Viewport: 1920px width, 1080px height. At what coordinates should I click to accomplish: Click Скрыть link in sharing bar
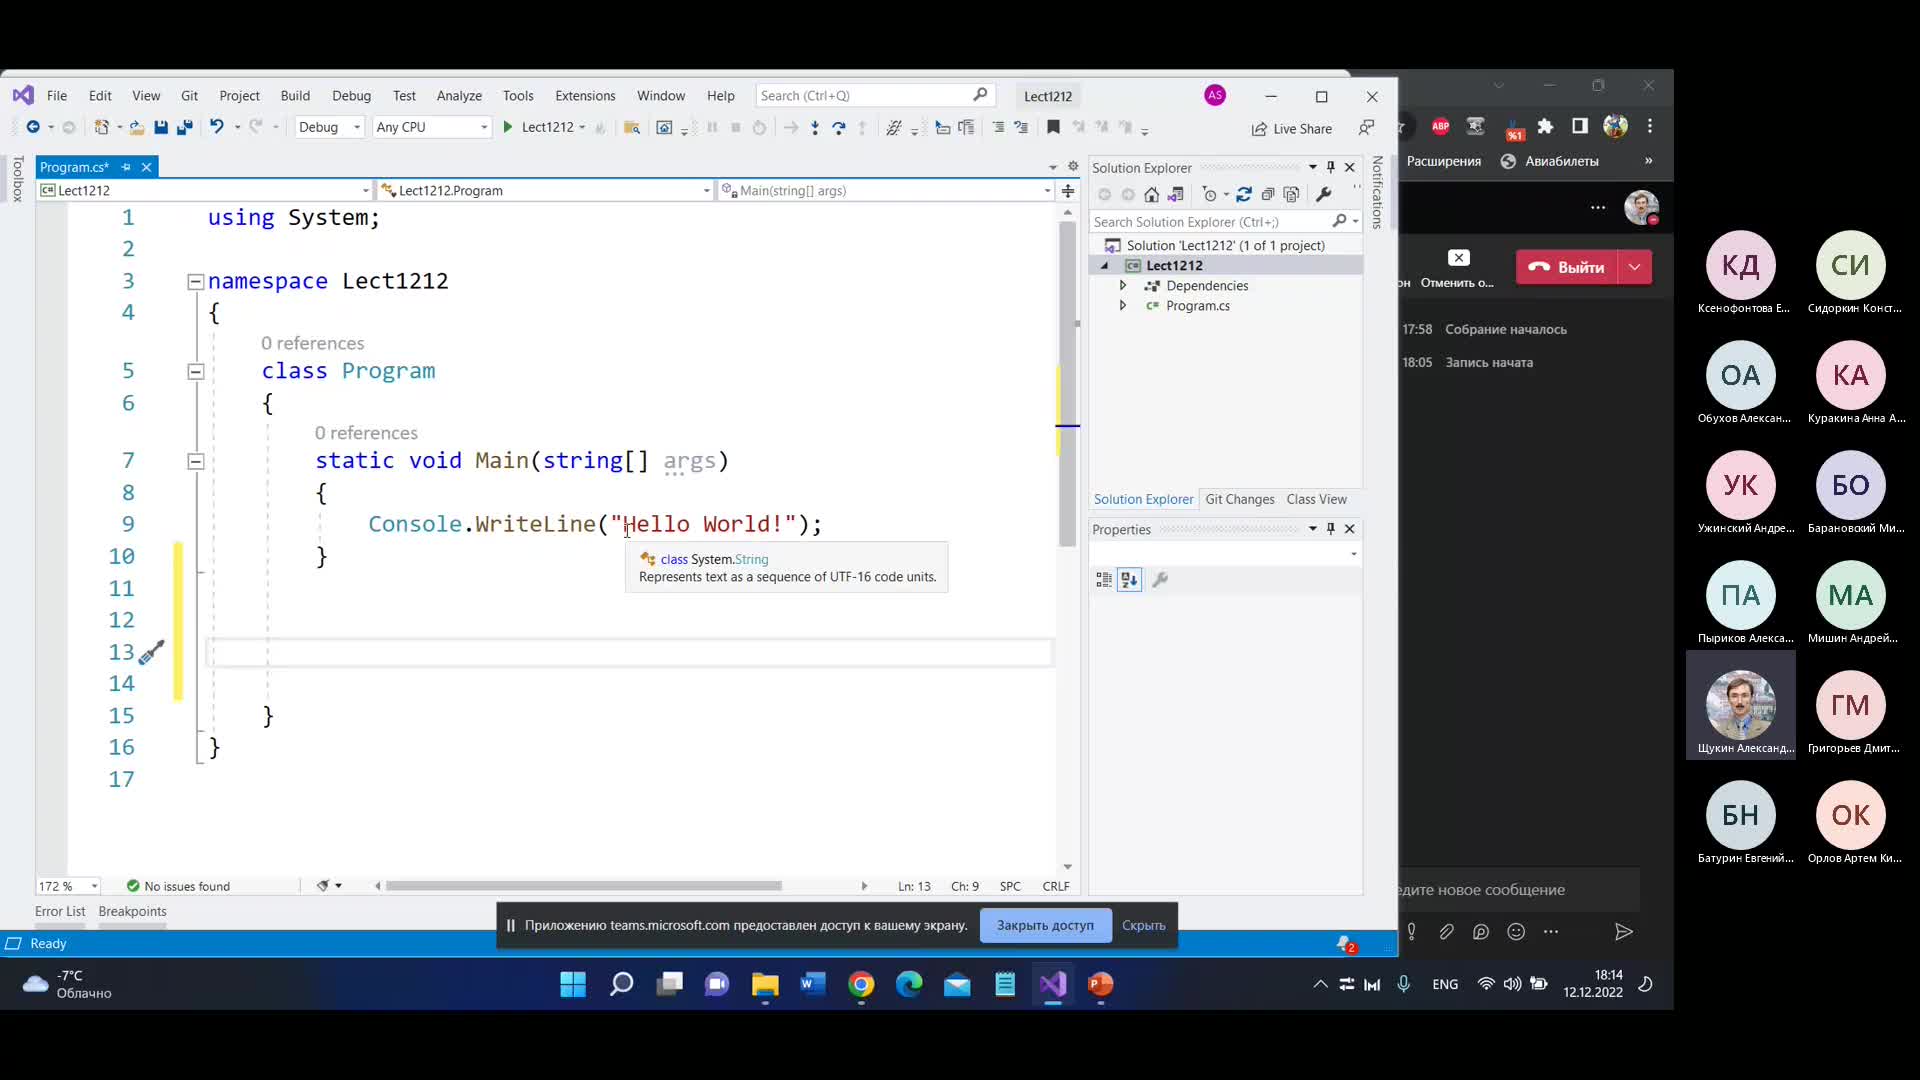1144,926
